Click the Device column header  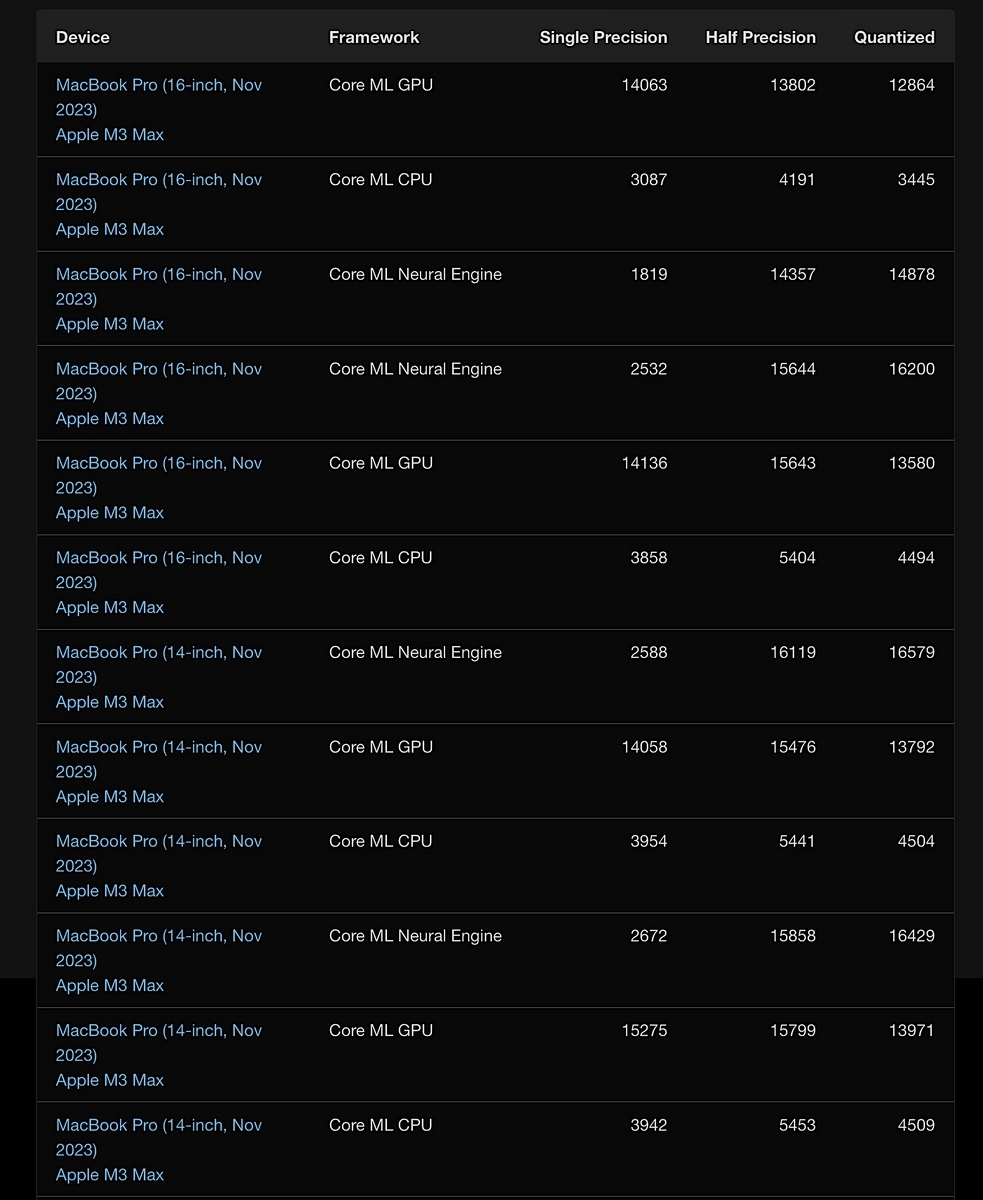click(83, 37)
